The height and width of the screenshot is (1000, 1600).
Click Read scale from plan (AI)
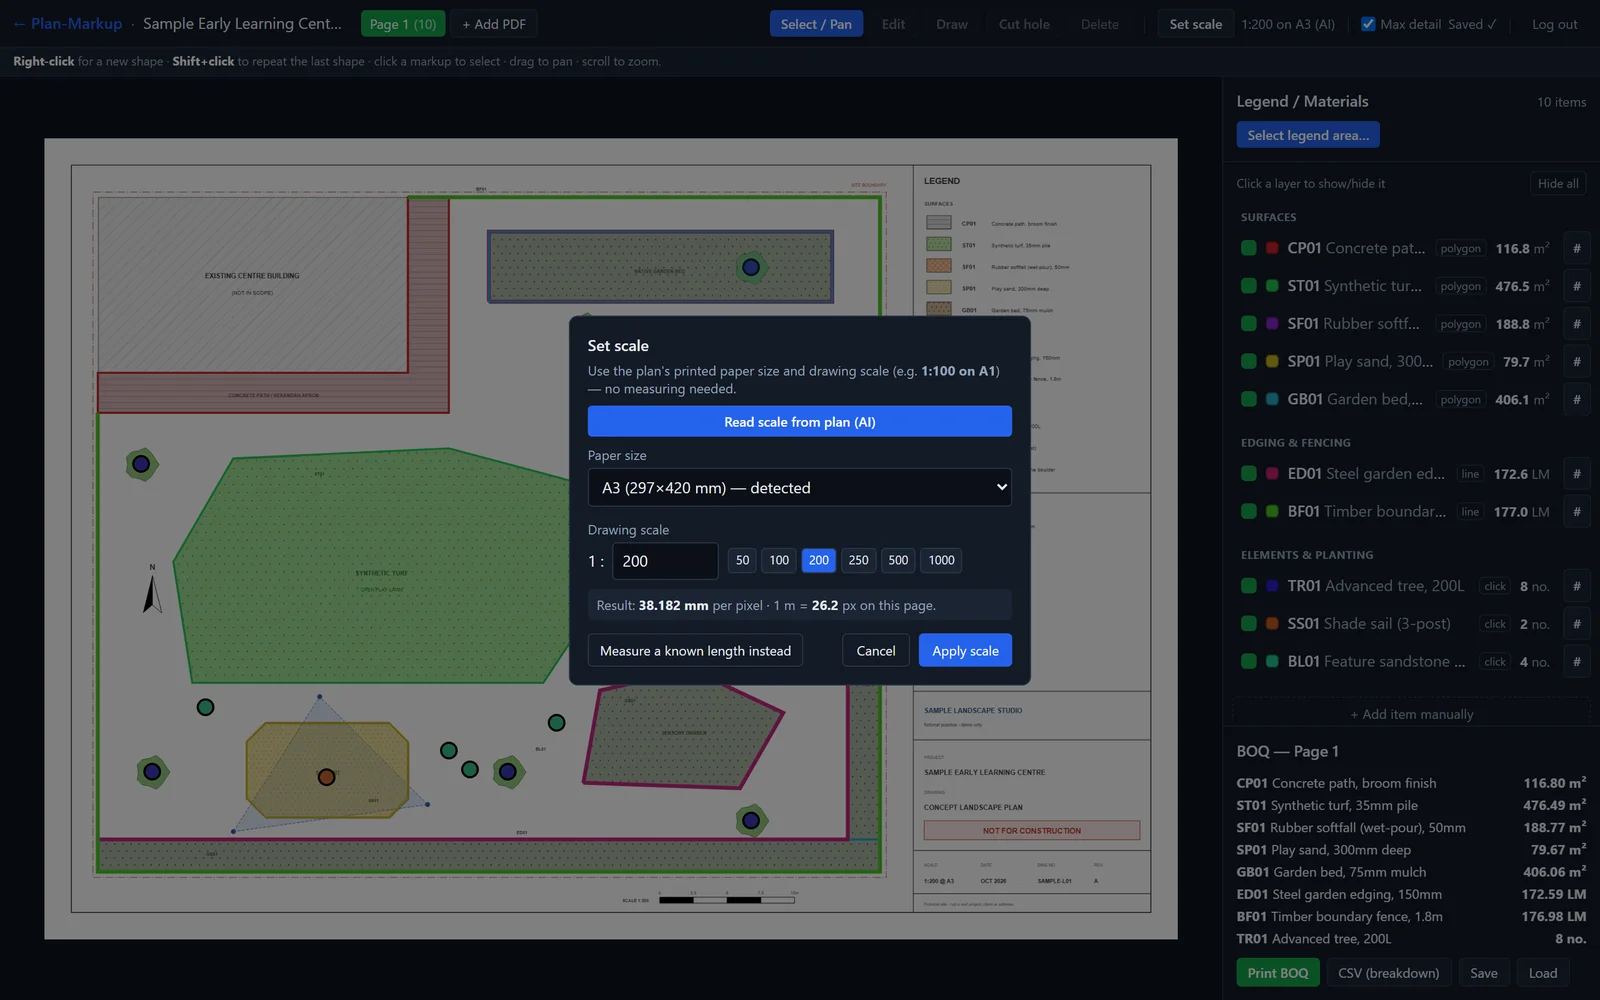800,422
